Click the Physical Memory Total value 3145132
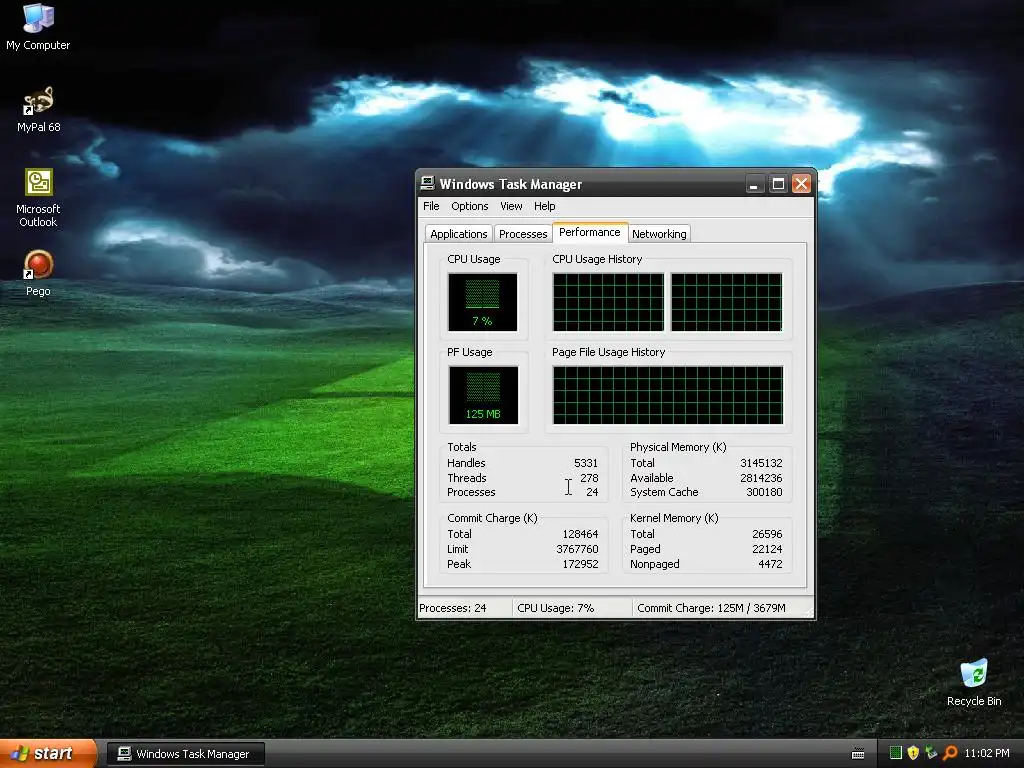1024x768 pixels. click(x=761, y=463)
